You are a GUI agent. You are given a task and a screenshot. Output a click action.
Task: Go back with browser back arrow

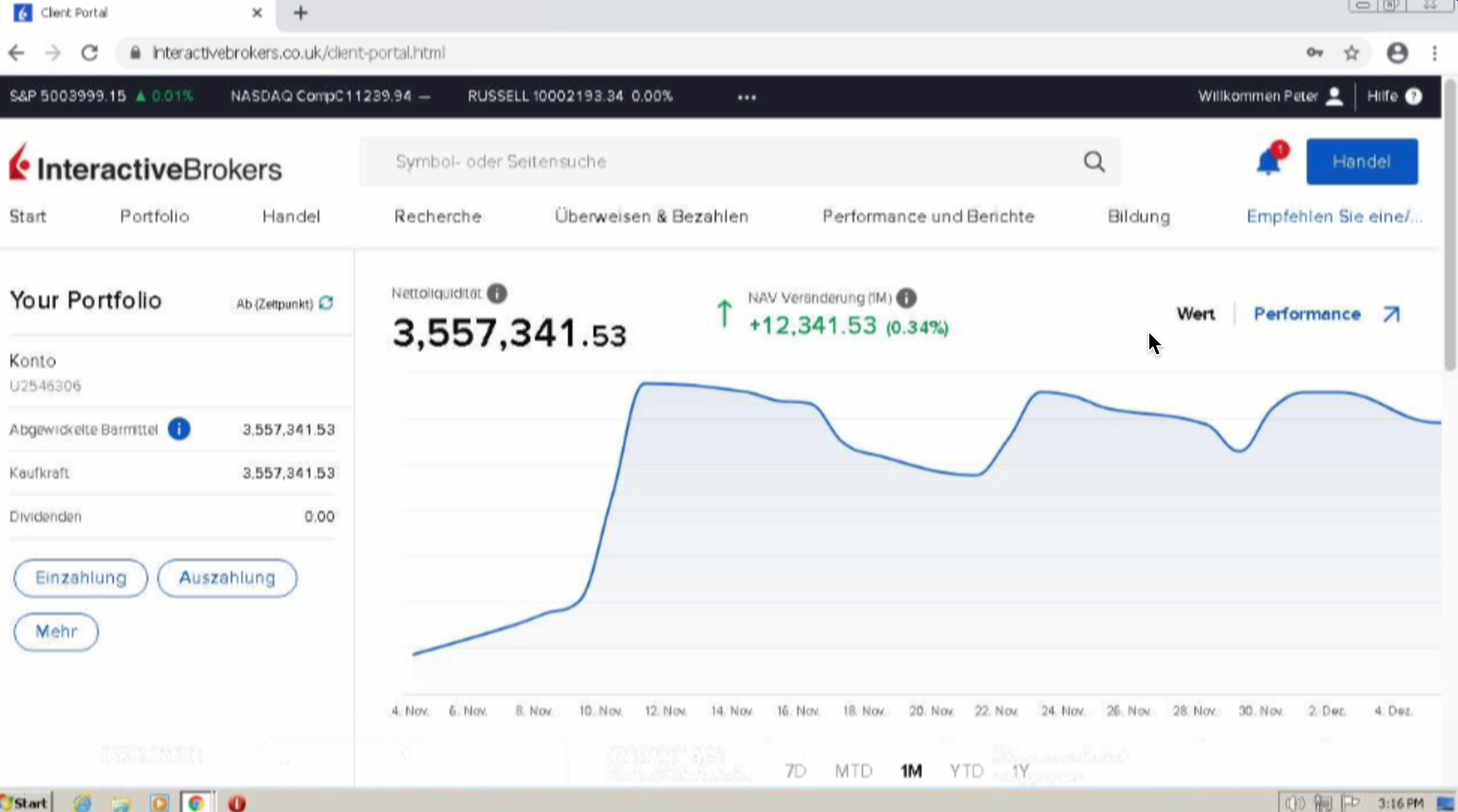(x=16, y=53)
